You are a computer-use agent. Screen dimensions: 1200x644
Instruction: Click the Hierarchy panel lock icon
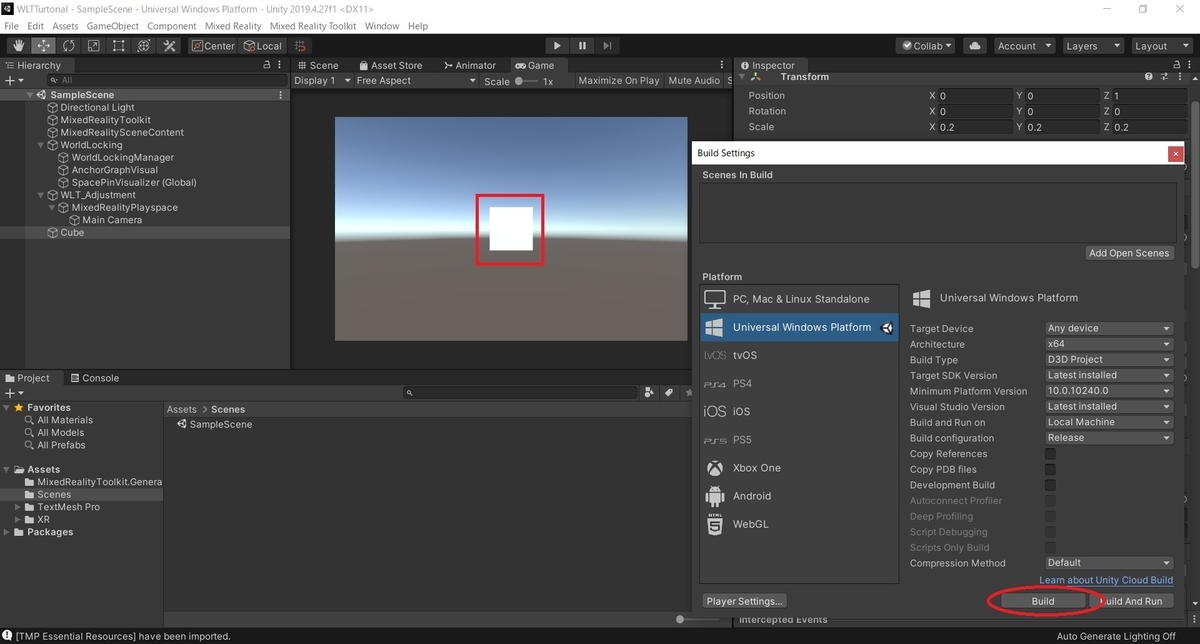(266, 65)
